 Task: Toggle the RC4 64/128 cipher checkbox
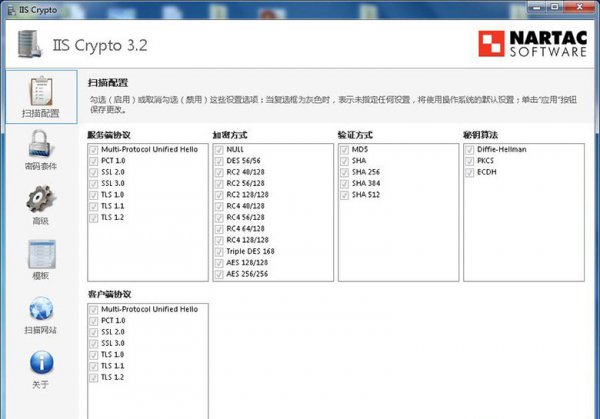(219, 229)
